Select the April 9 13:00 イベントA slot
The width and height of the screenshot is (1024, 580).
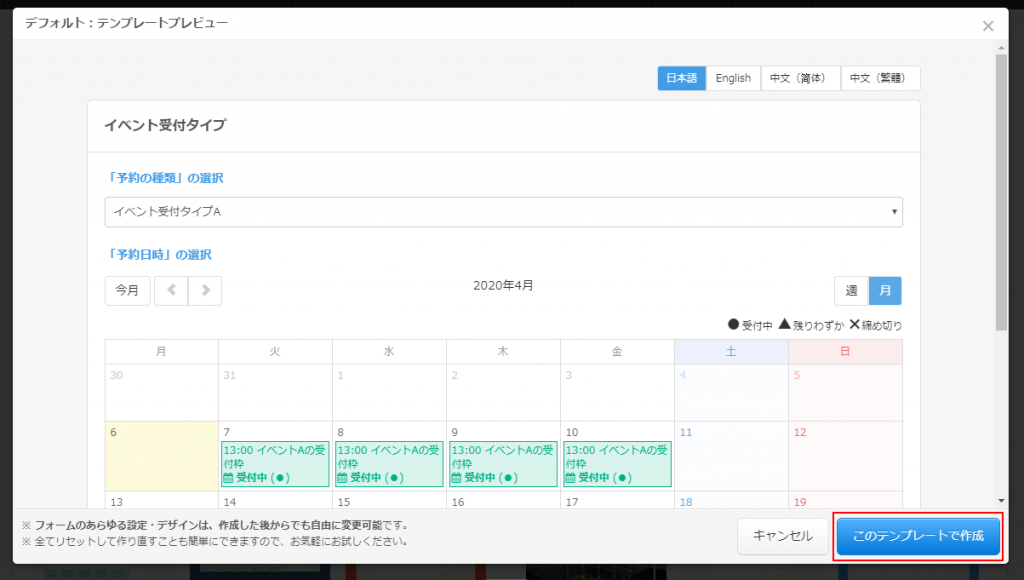(x=503, y=464)
